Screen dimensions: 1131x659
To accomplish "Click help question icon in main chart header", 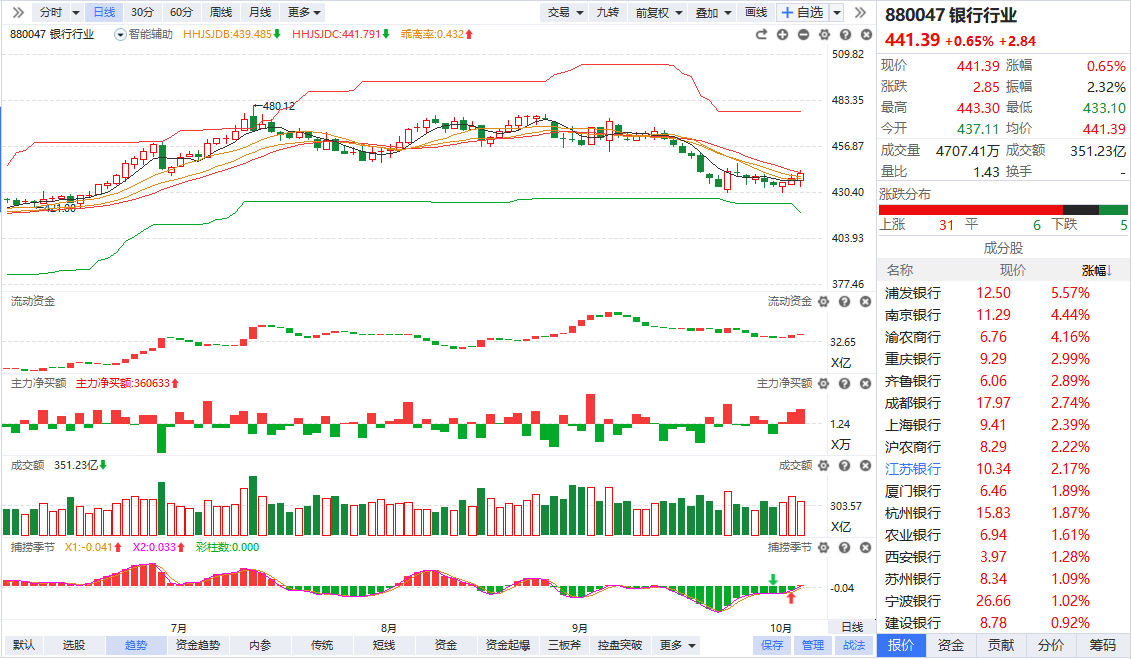I will point(844,34).
